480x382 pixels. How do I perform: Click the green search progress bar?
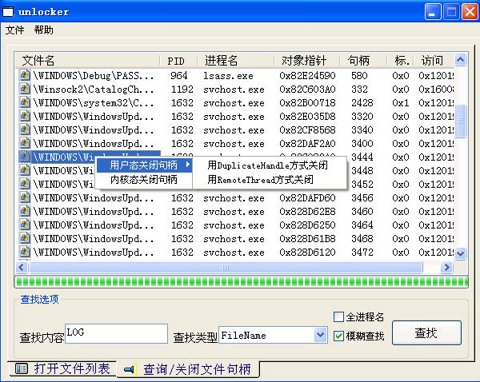tap(241, 282)
